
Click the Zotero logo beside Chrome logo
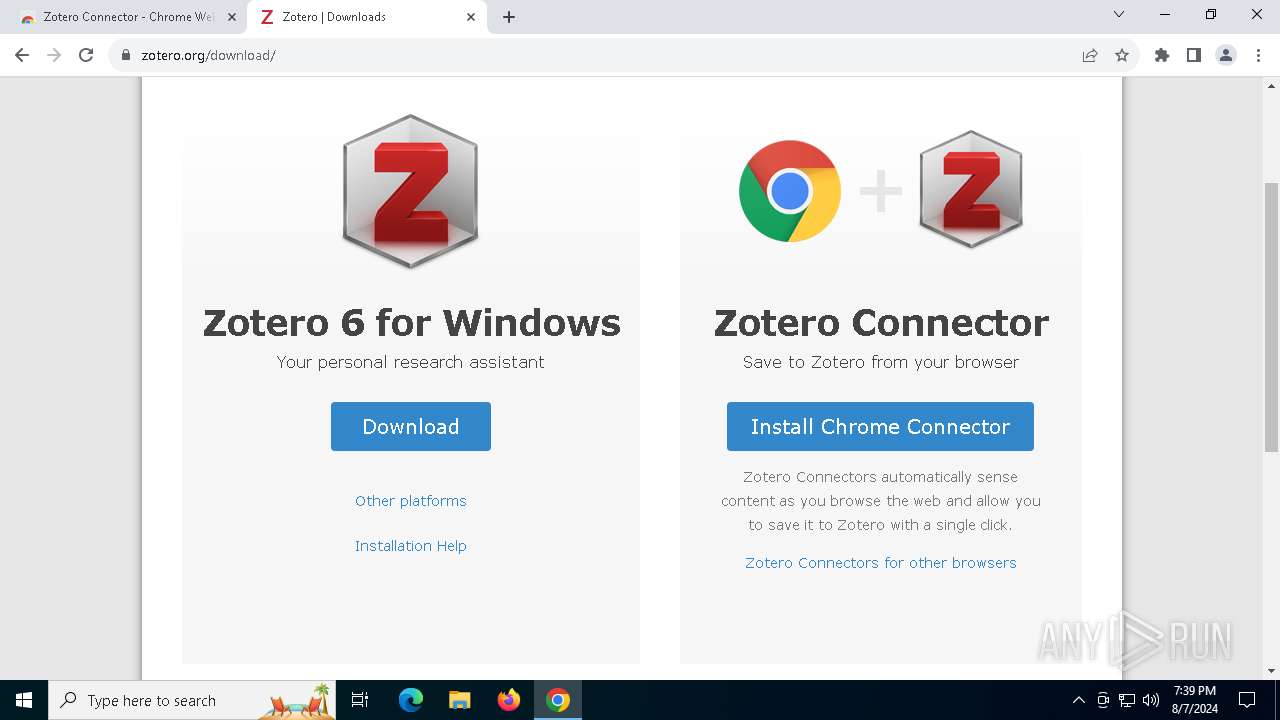[971, 190]
